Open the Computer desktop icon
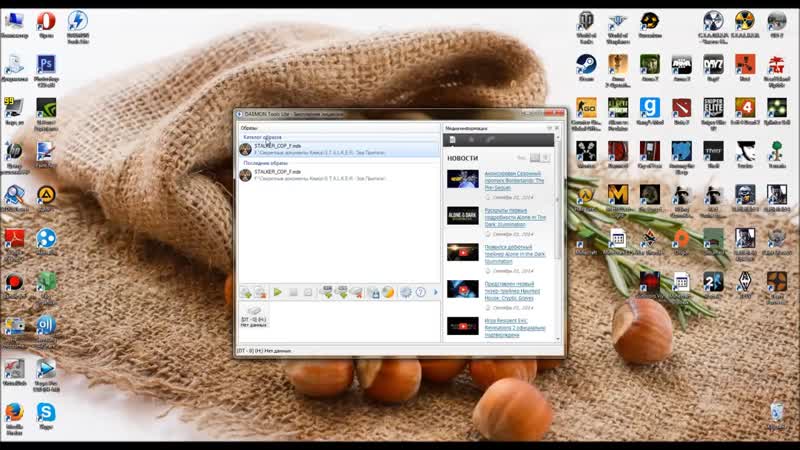The width and height of the screenshot is (800, 450). (x=14, y=24)
